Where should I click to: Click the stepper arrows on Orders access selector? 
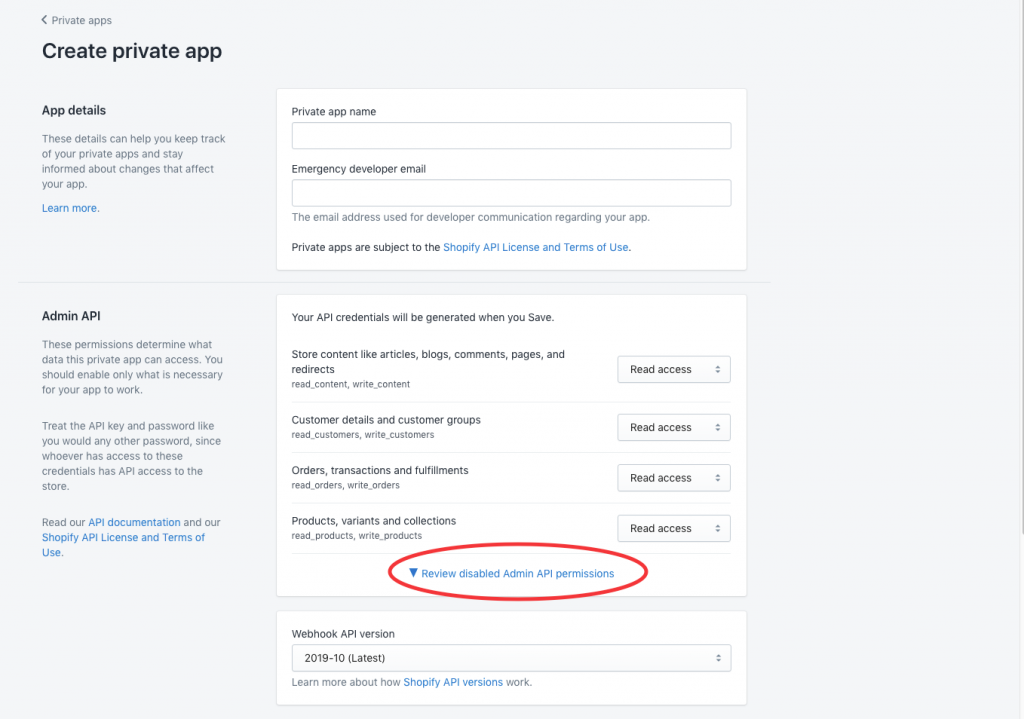(717, 478)
